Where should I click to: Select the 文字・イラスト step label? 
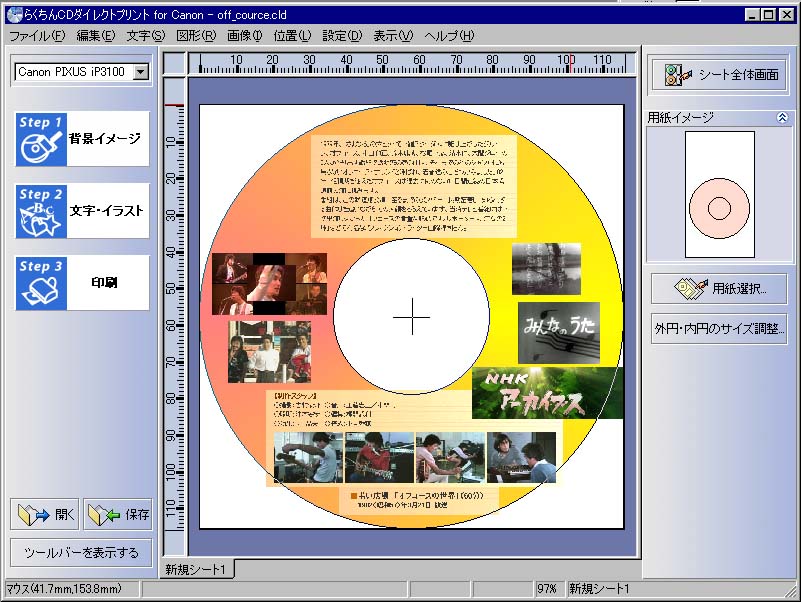point(106,211)
